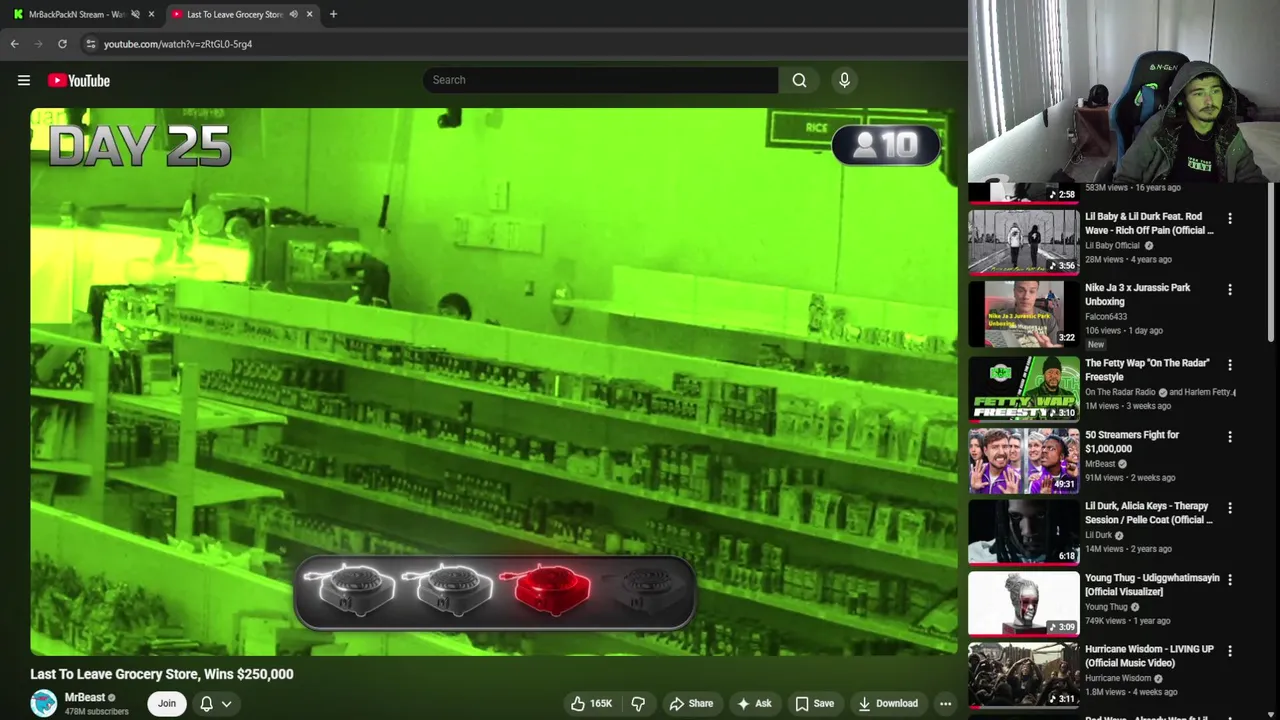Share the video

[x=691, y=703]
